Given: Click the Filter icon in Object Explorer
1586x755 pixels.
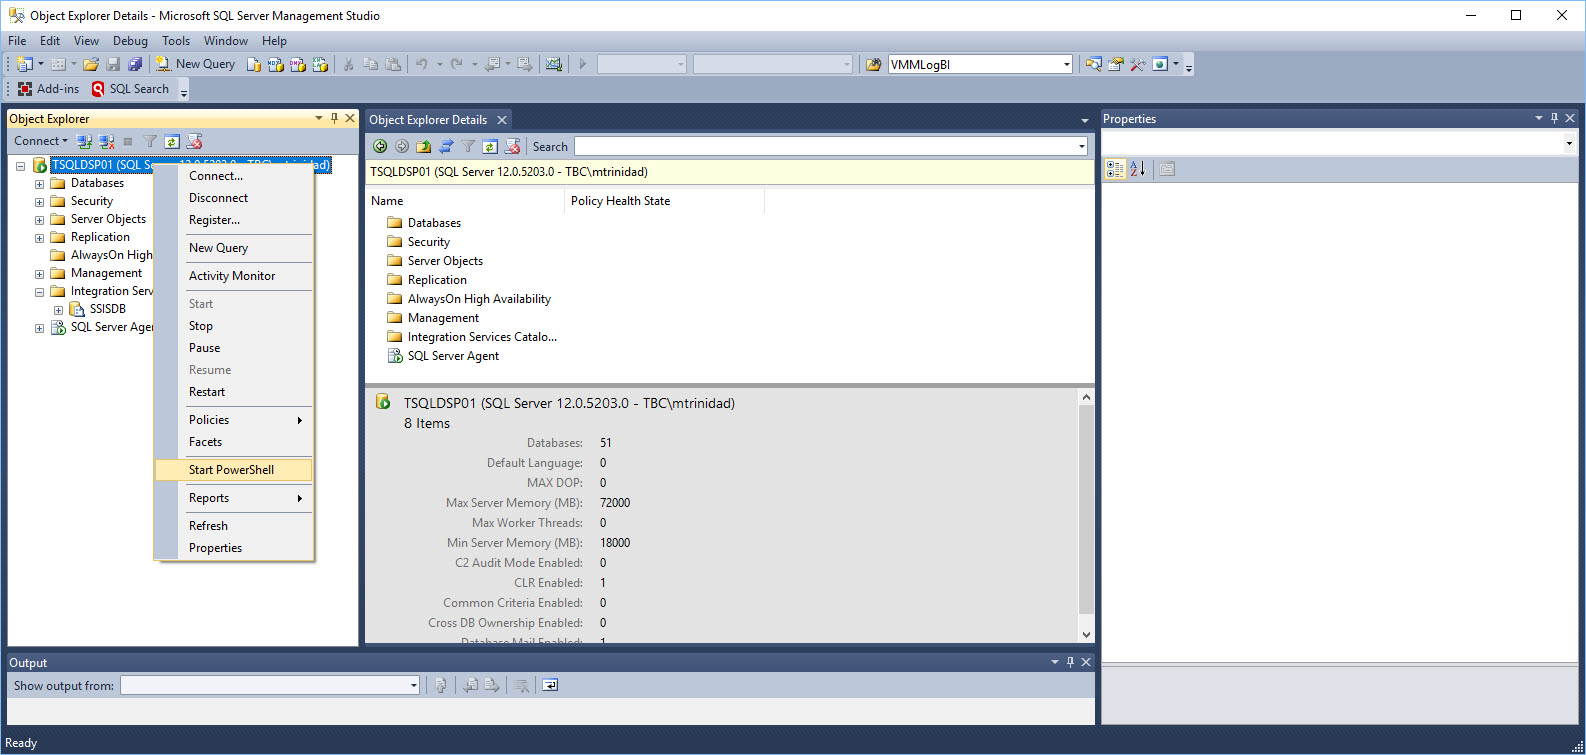Looking at the screenshot, I should tap(150, 142).
